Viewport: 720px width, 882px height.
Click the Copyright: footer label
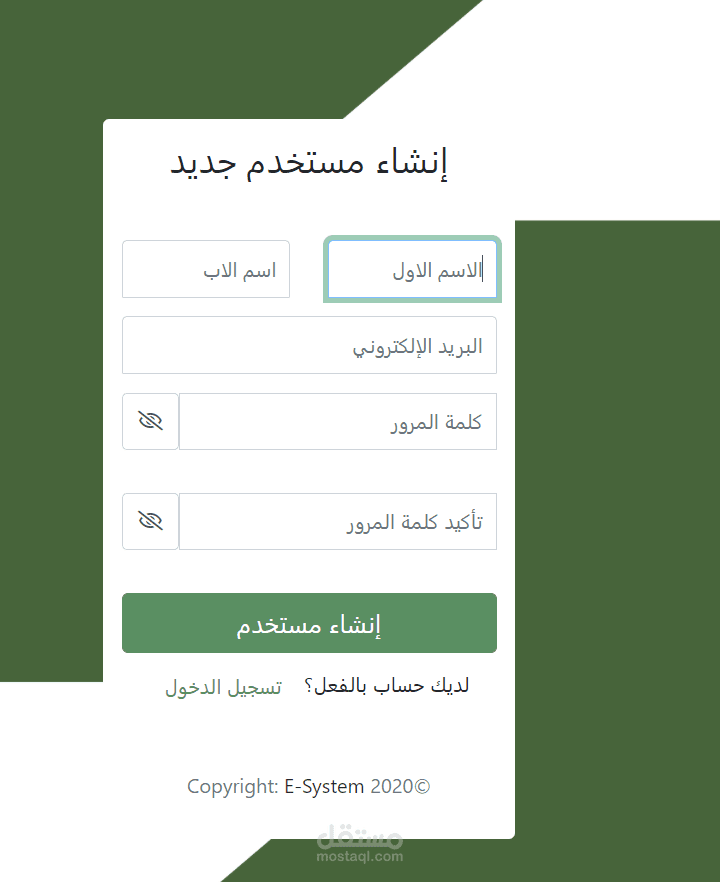click(232, 787)
